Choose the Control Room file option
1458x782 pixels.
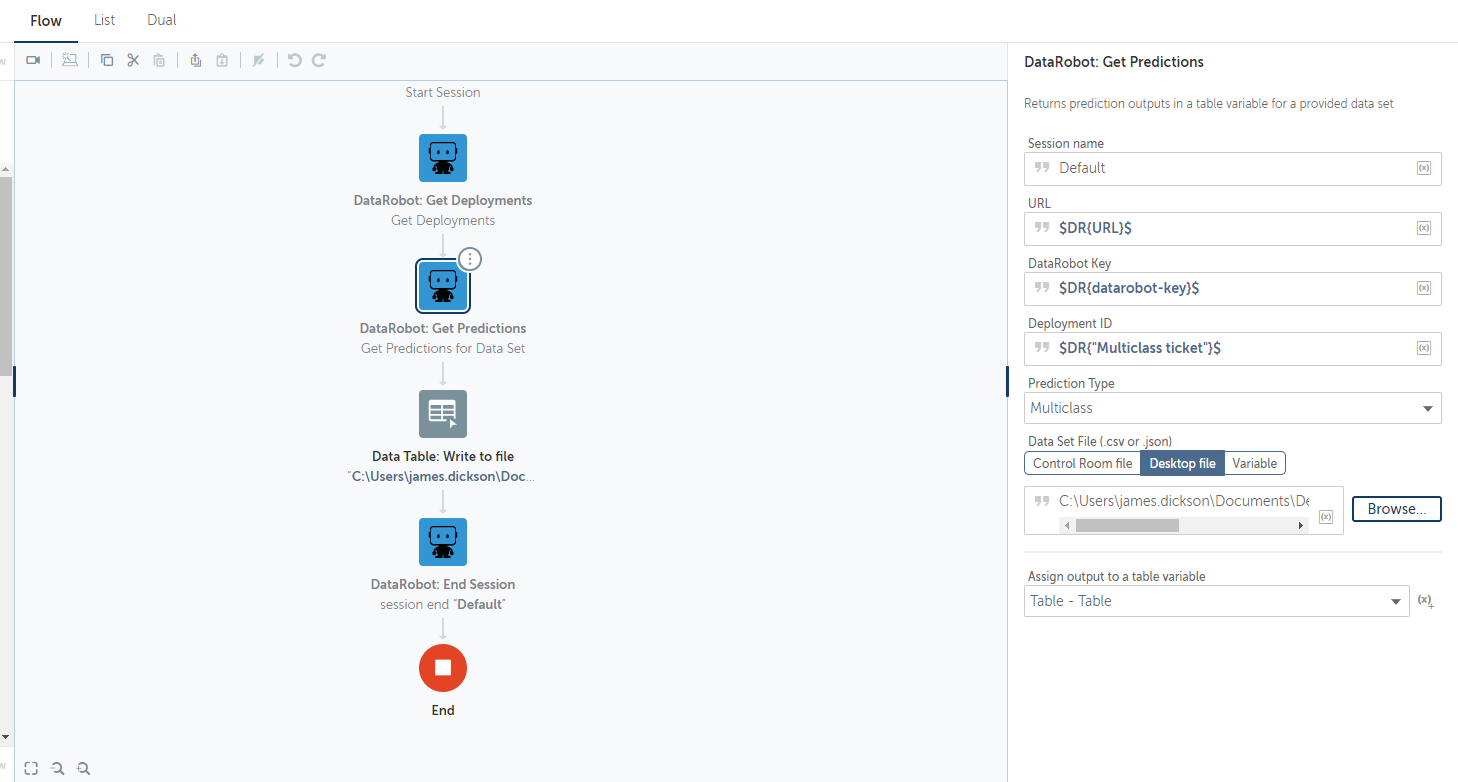click(1083, 463)
